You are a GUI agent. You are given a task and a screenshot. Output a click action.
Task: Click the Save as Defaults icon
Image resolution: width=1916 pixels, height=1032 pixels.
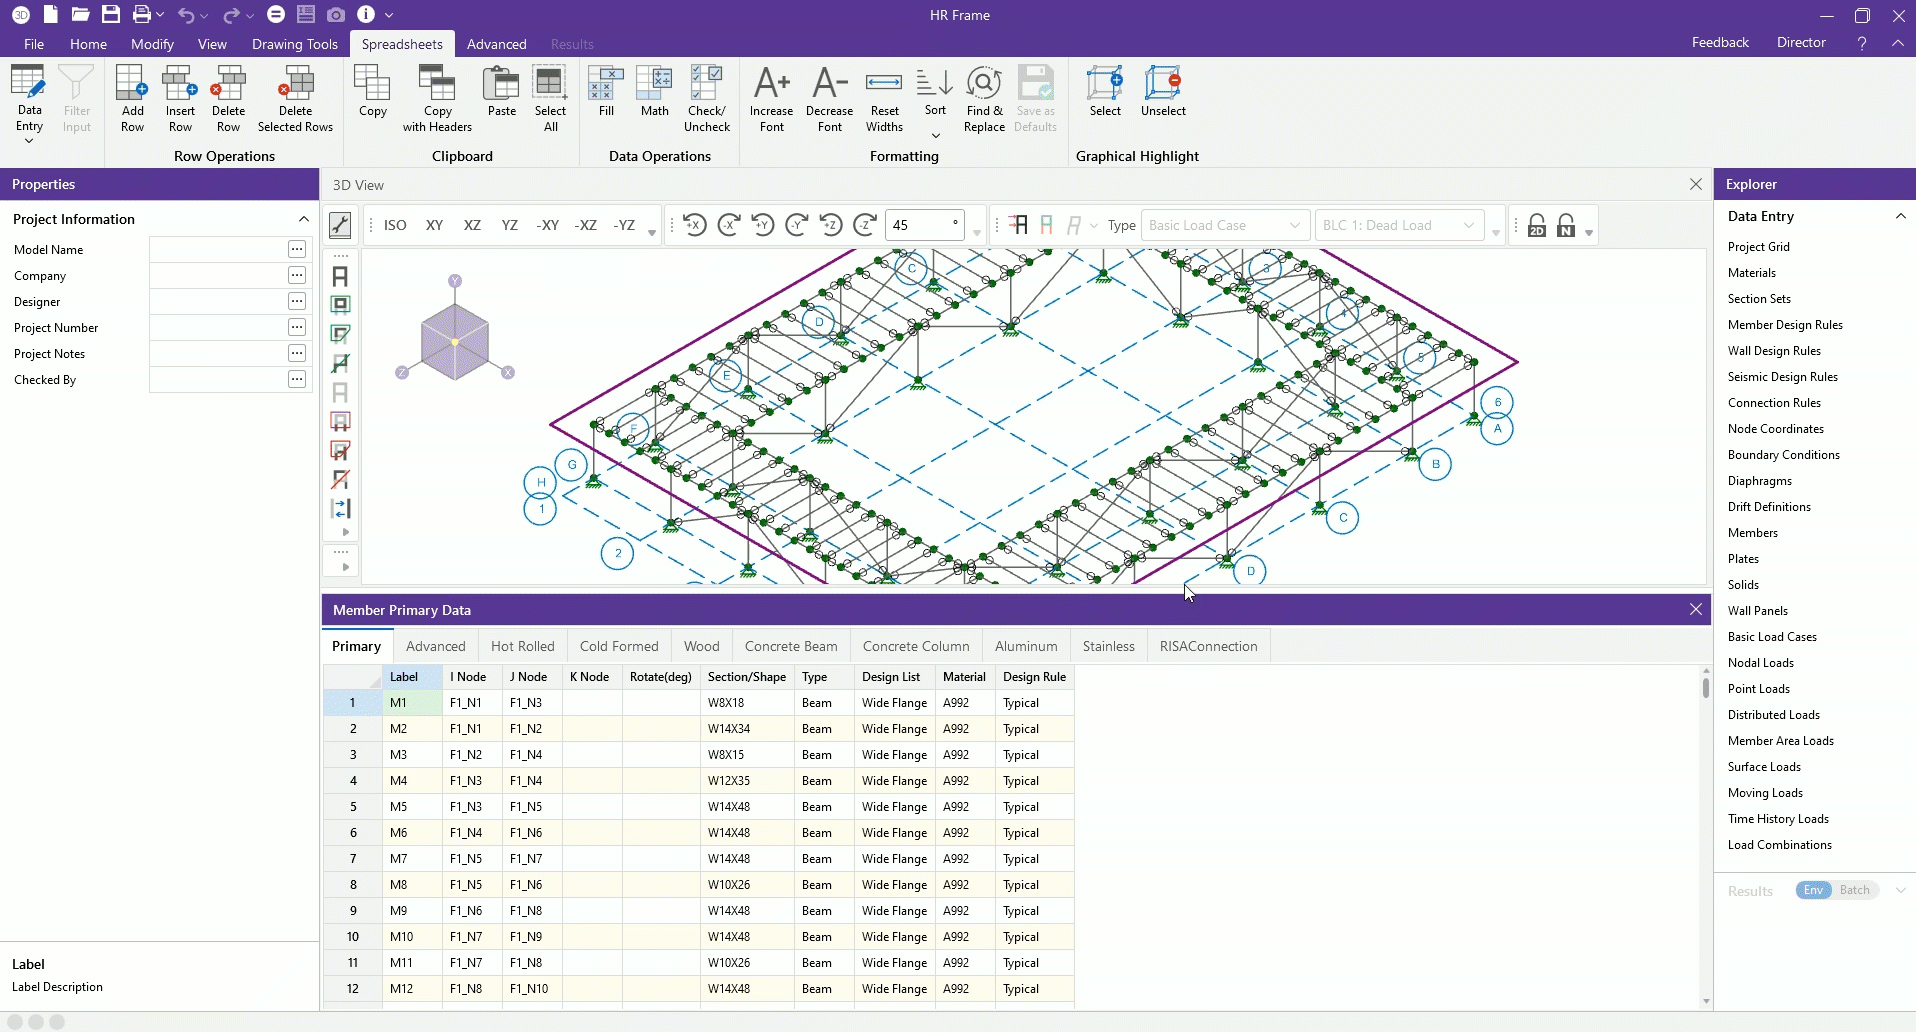click(1036, 95)
